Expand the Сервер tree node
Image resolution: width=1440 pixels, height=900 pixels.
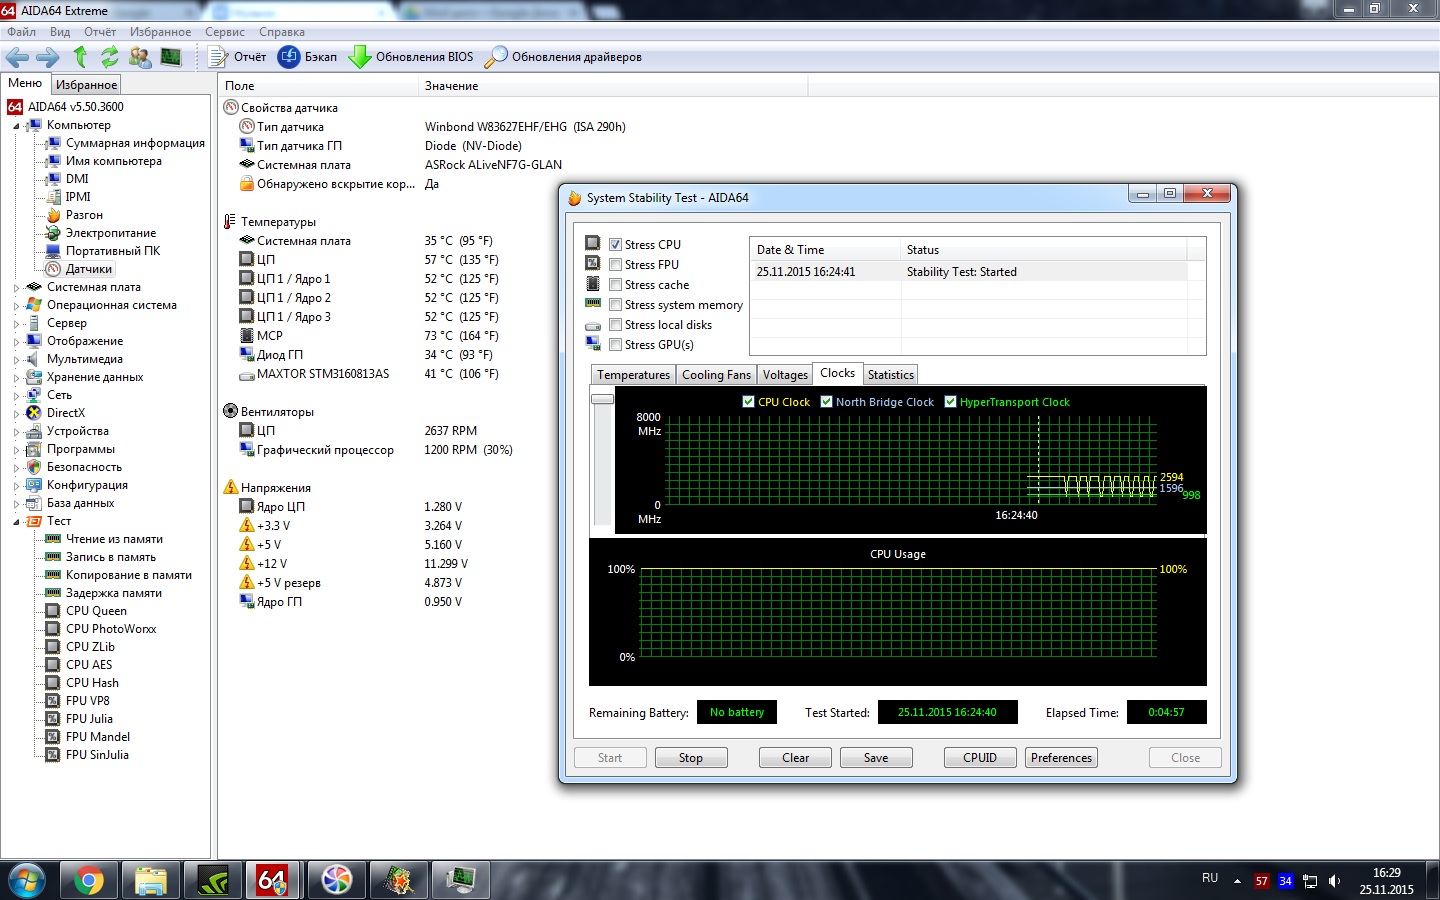16,324
